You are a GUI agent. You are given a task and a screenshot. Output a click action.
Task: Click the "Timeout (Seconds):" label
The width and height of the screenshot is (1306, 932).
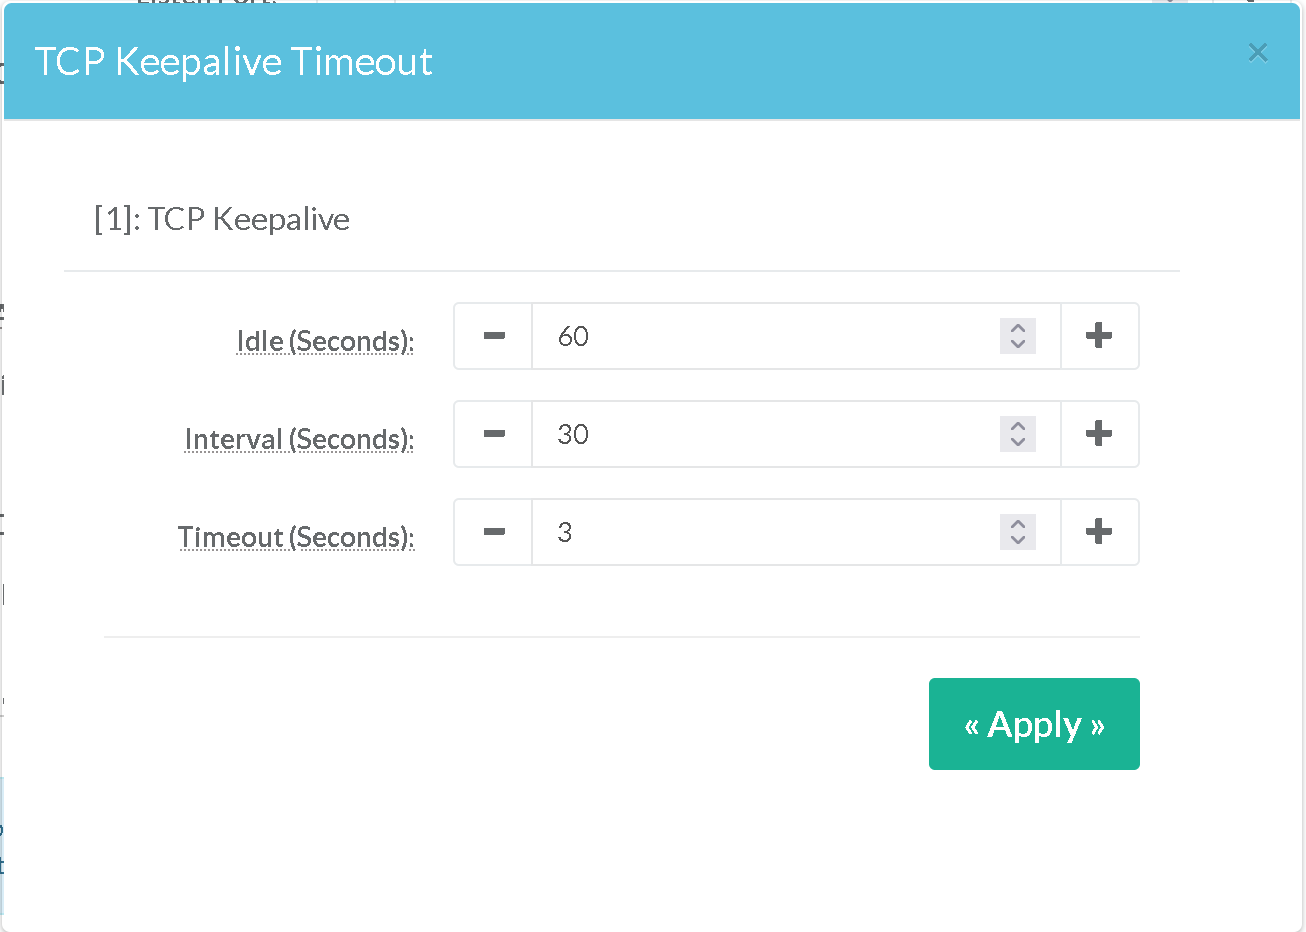296,537
